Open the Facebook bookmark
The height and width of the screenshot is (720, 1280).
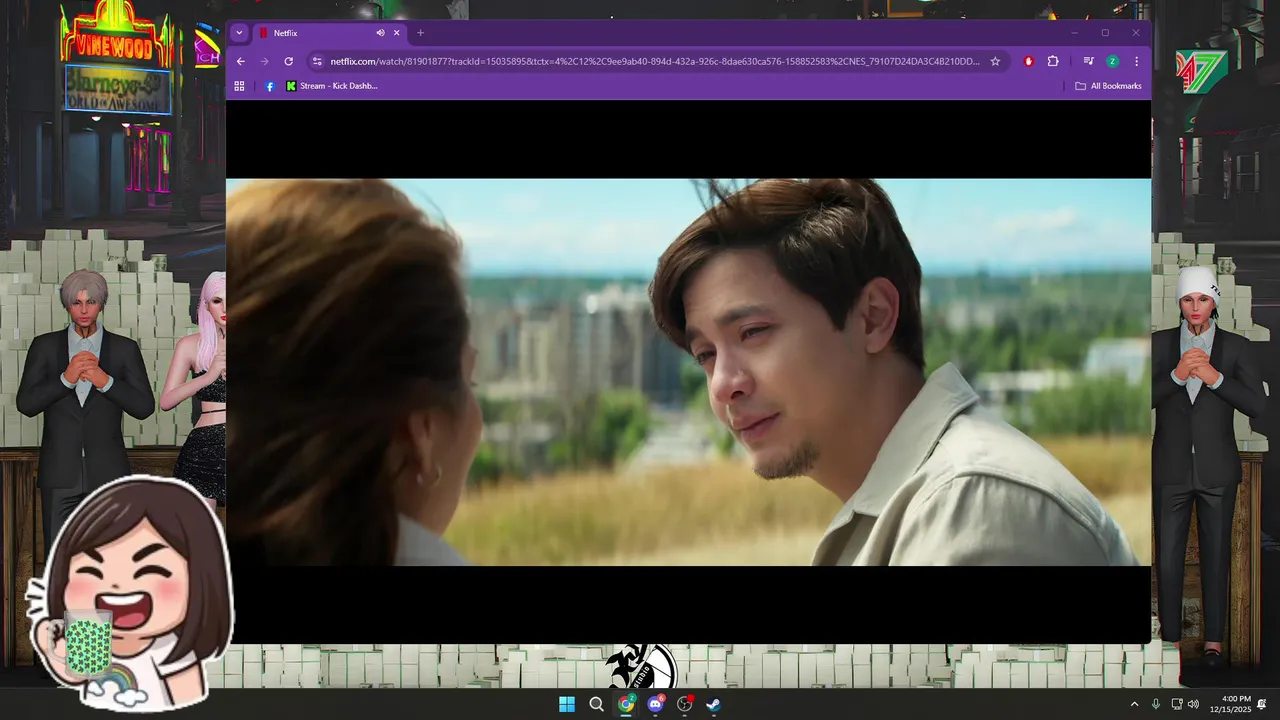coord(269,86)
